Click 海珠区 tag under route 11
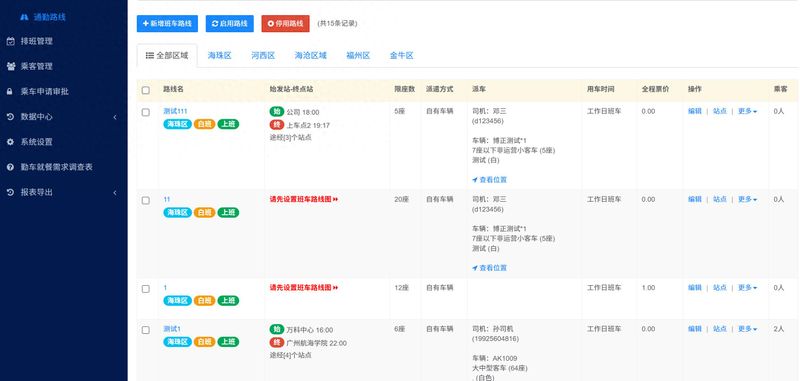The width and height of the screenshot is (800, 381). (x=178, y=212)
